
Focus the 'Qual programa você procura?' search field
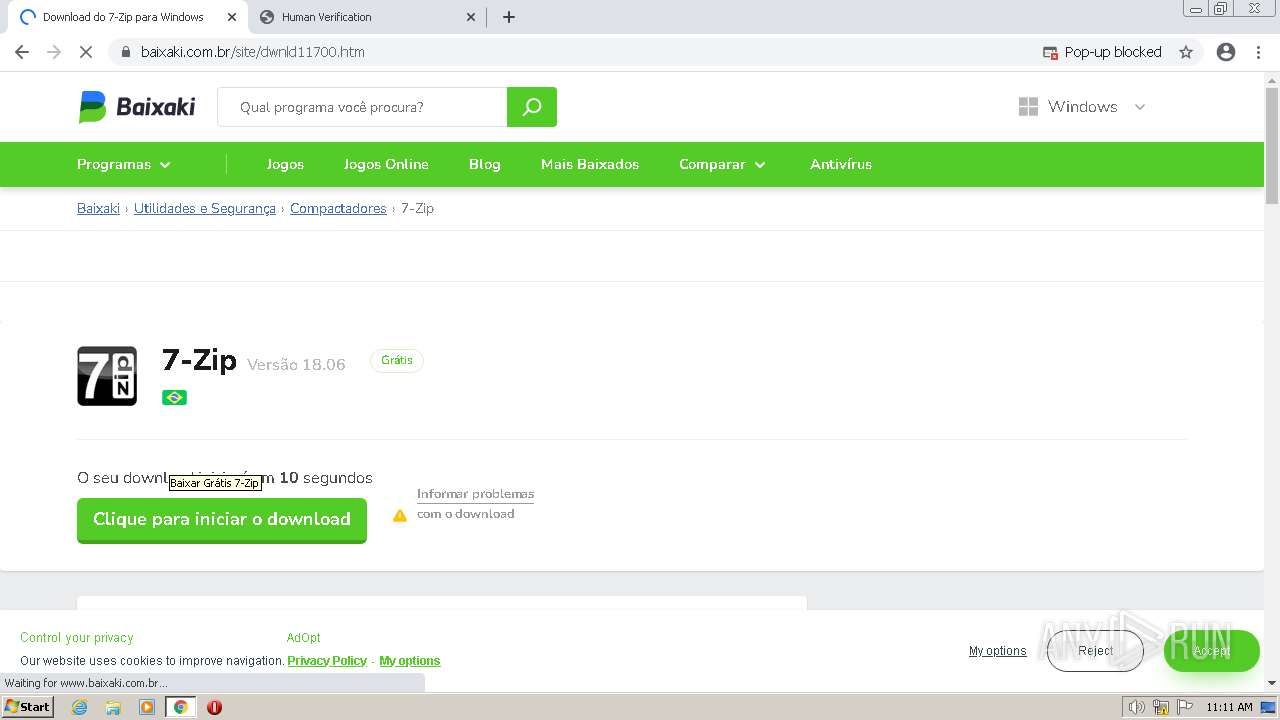(362, 107)
